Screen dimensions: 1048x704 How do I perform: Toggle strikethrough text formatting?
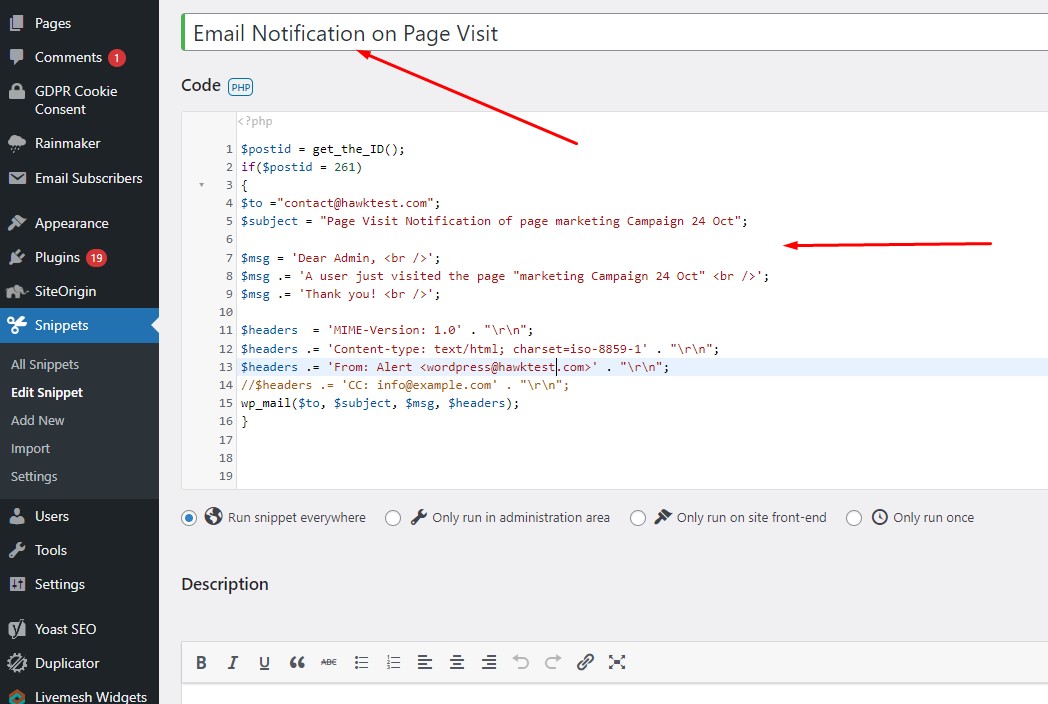click(x=329, y=662)
